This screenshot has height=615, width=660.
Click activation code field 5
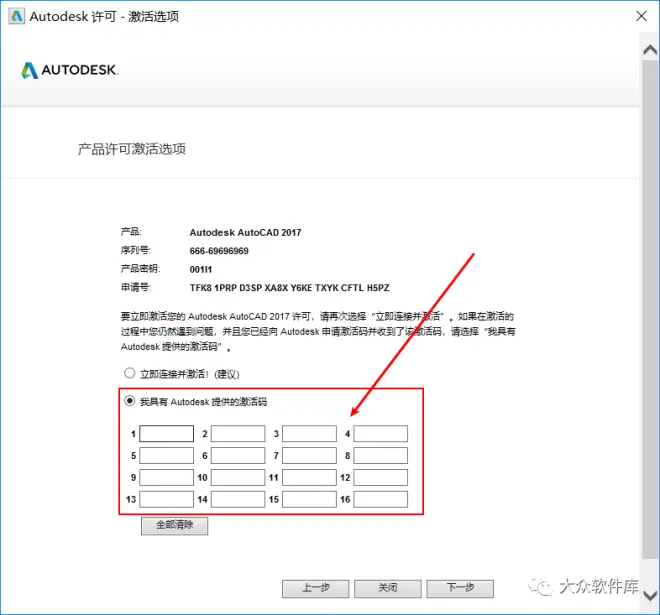pos(166,455)
